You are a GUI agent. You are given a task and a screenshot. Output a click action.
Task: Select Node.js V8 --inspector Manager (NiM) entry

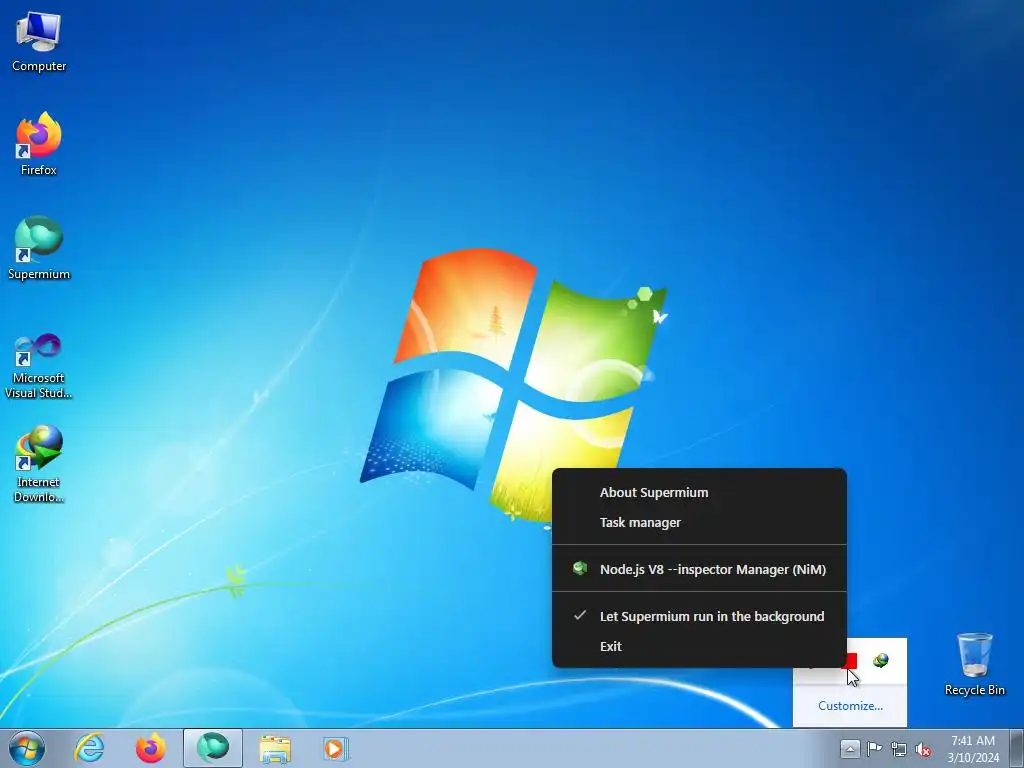[x=699, y=569]
